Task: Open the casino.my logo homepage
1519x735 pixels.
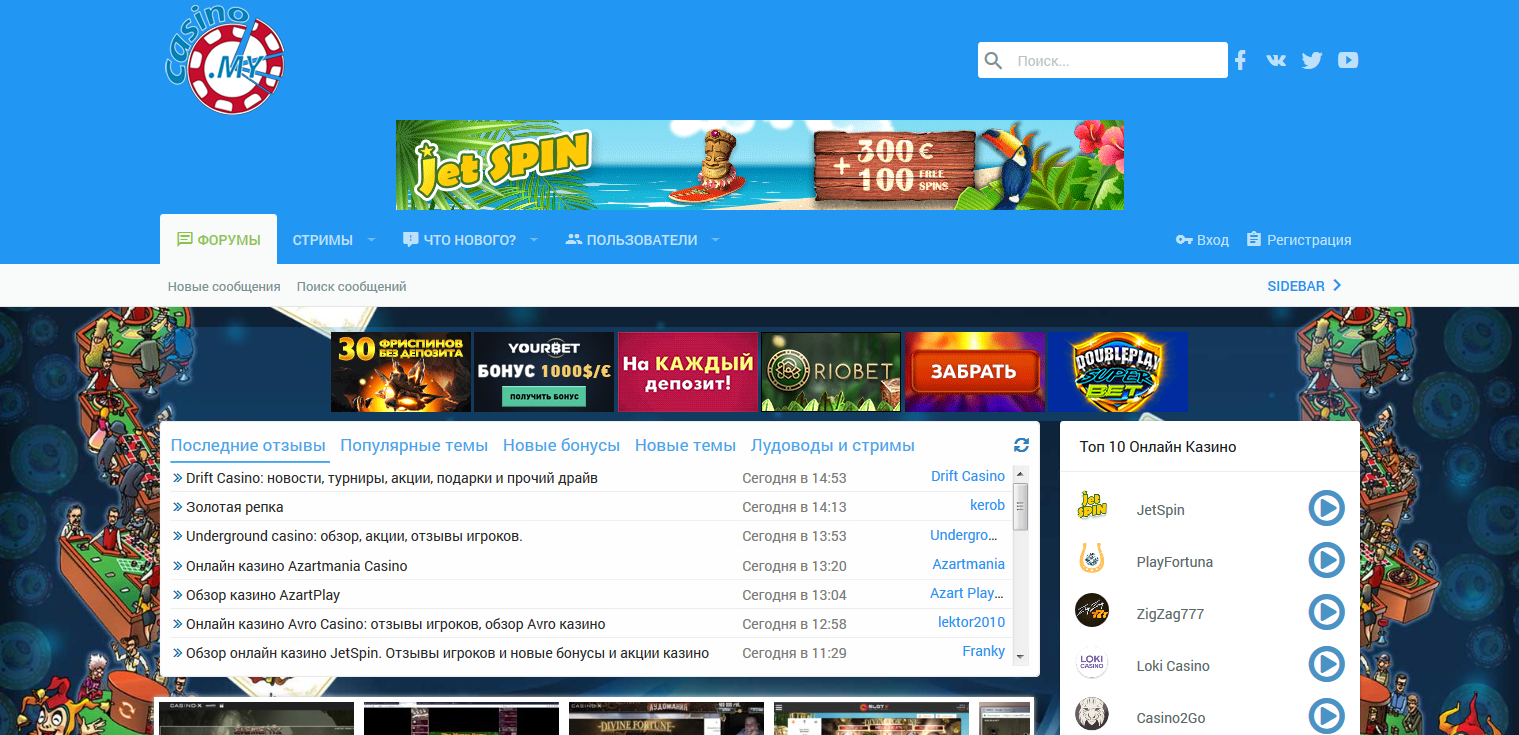Action: pyautogui.click(x=225, y=58)
